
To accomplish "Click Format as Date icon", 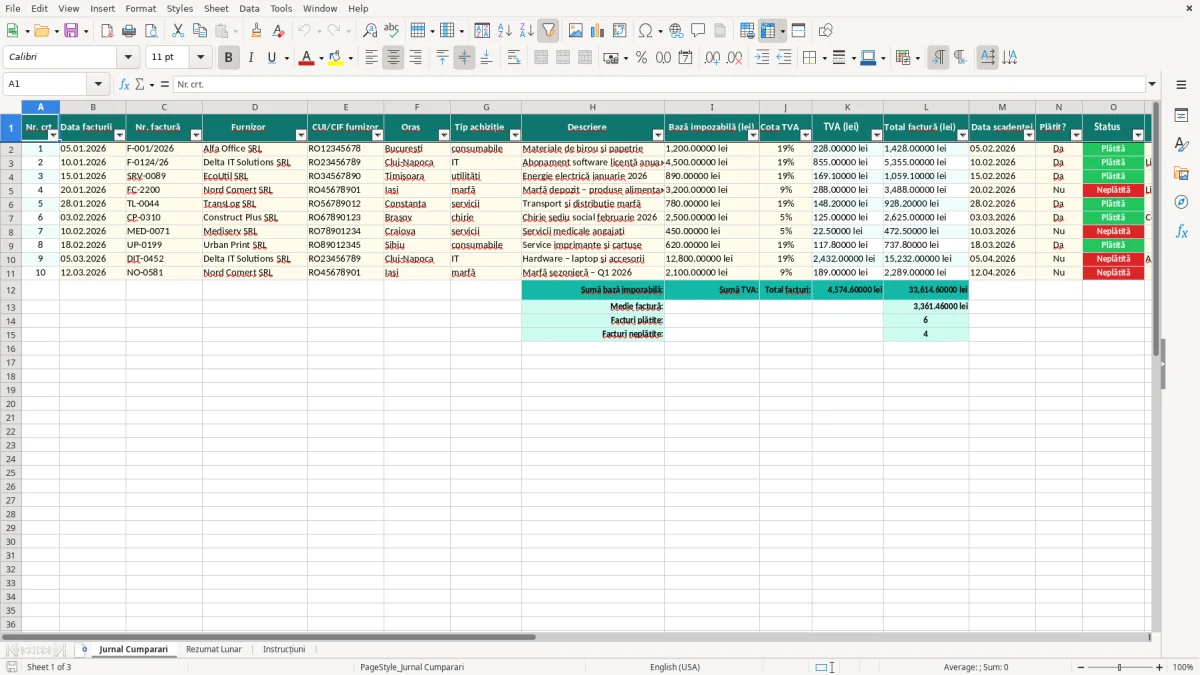I will click(685, 58).
